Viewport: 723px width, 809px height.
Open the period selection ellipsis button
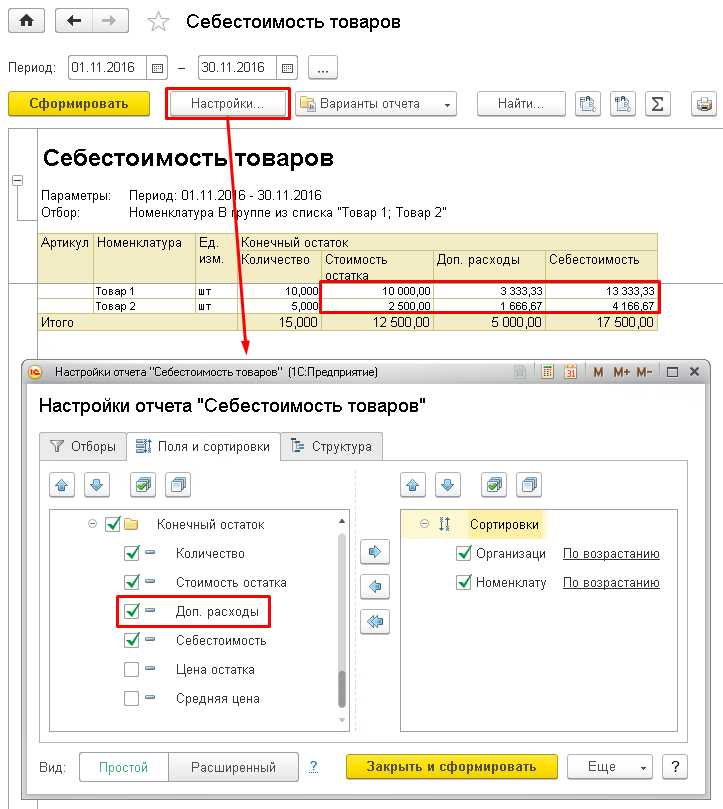pos(323,68)
